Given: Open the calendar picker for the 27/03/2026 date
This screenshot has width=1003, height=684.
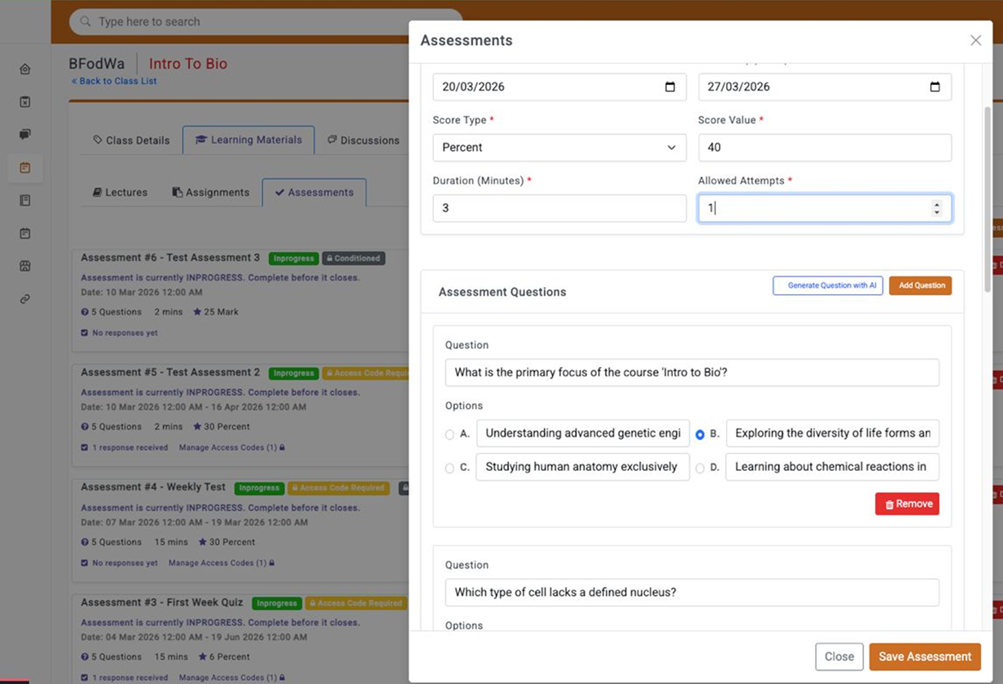Looking at the screenshot, I should pyautogui.click(x=935, y=87).
